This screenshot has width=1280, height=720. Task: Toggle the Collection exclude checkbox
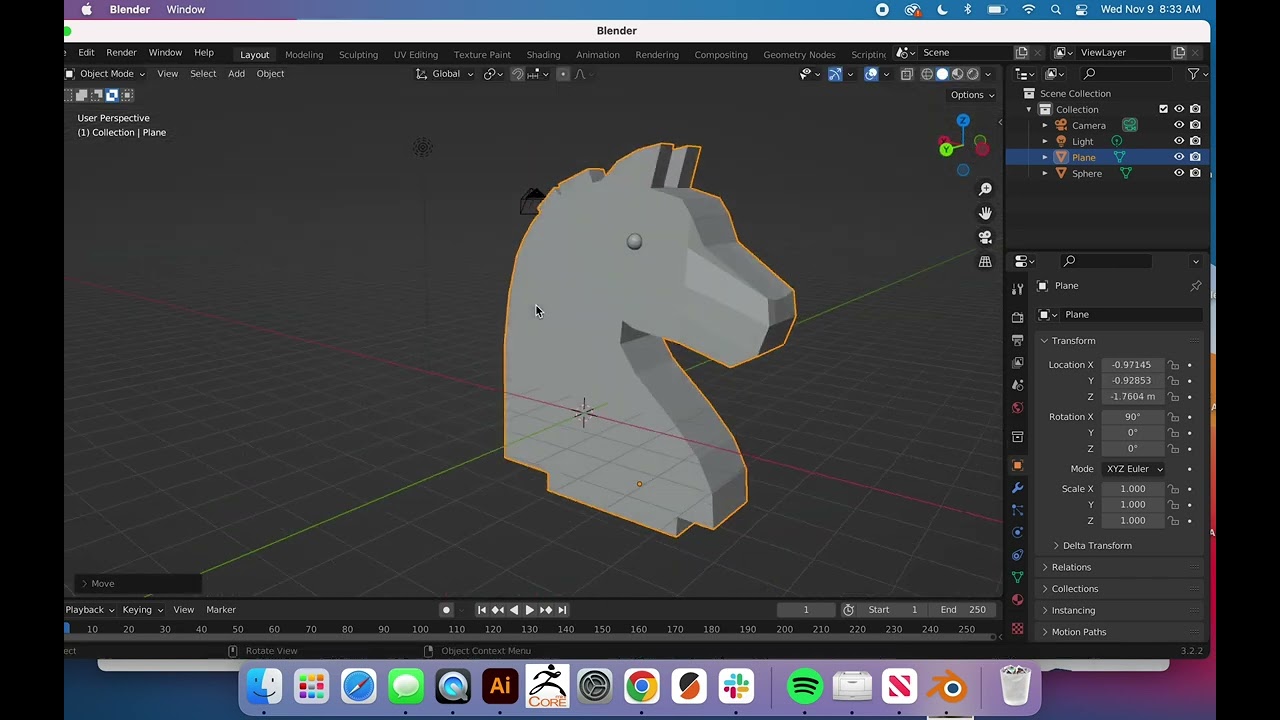coord(1163,109)
